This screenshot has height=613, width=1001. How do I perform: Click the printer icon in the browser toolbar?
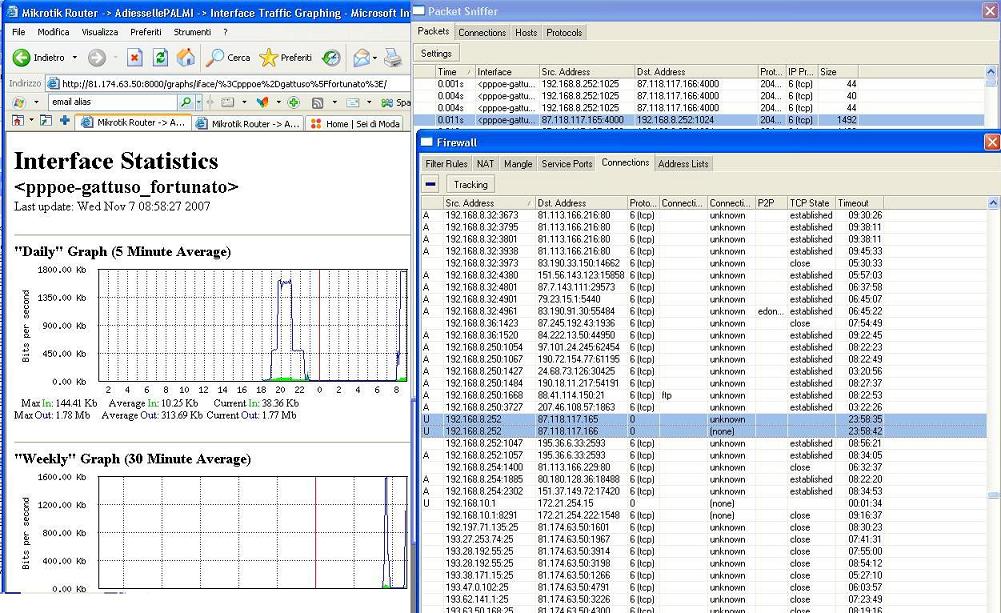[393, 58]
